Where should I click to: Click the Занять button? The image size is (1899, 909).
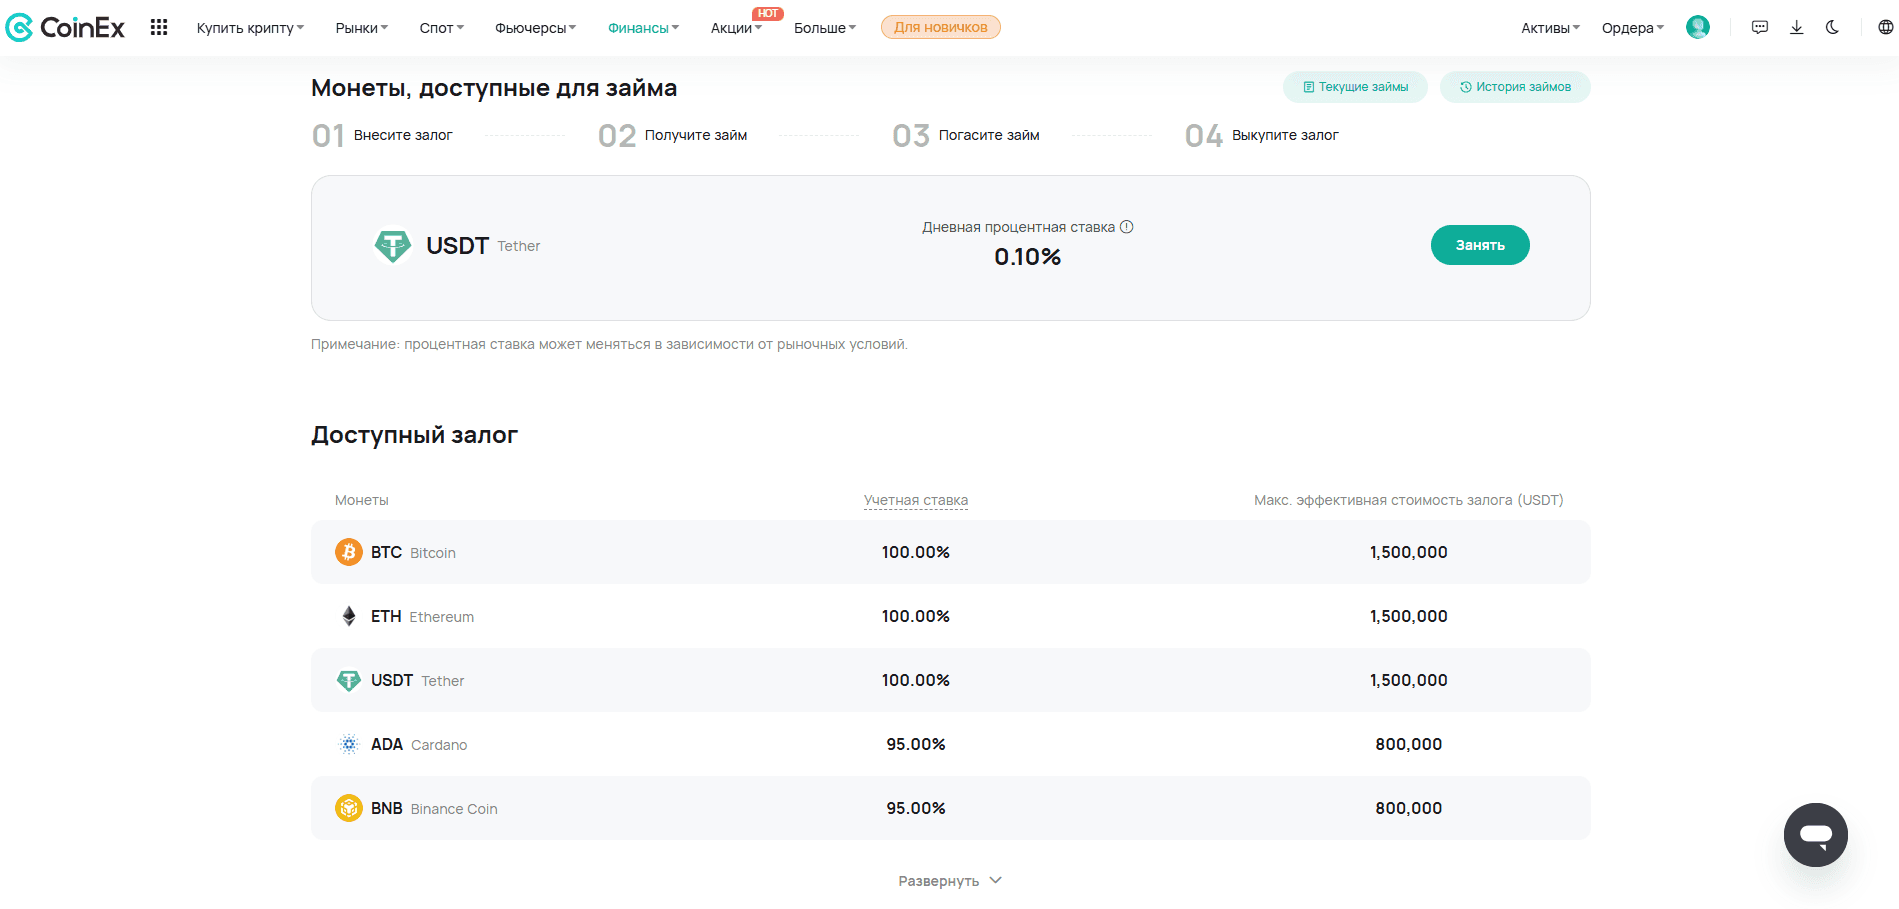coord(1480,245)
